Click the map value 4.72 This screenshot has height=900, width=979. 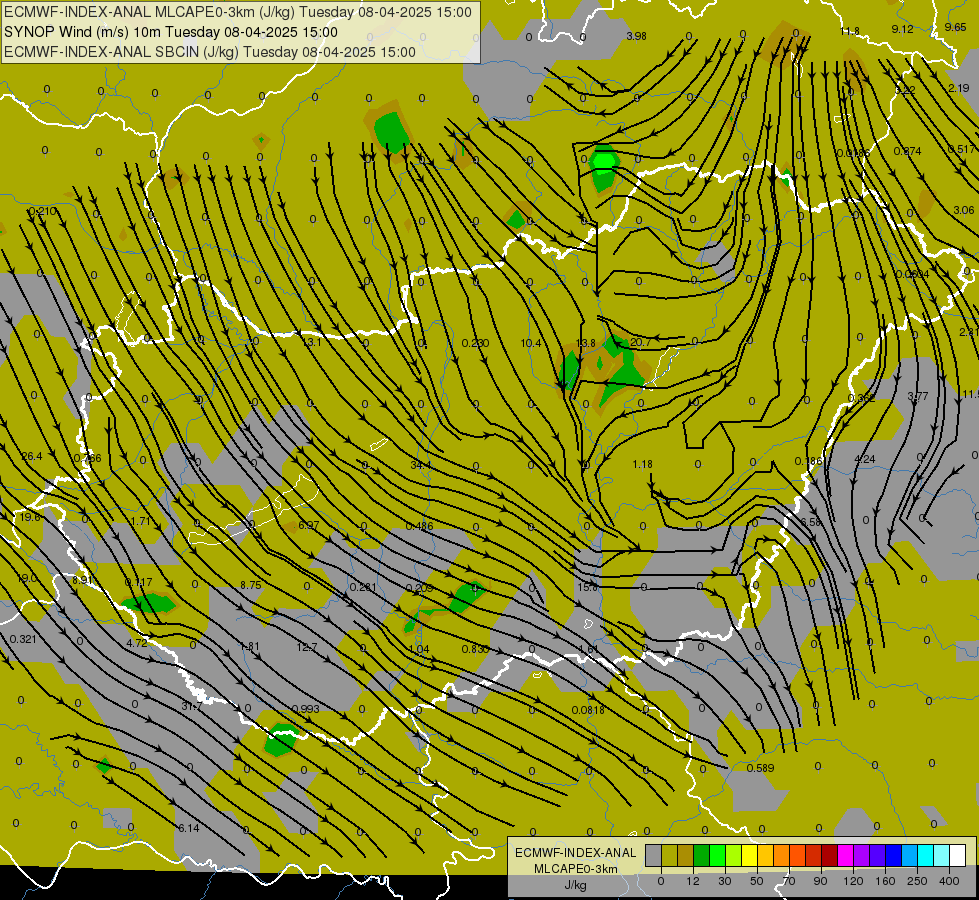137,643
